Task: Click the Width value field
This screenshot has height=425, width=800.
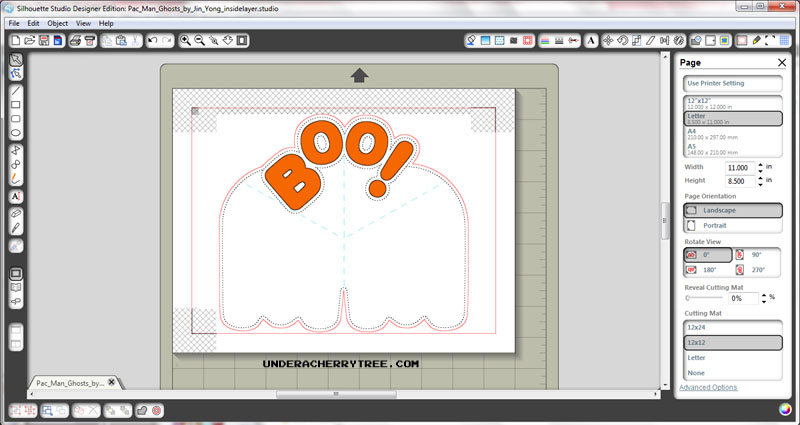Action: pyautogui.click(x=740, y=167)
